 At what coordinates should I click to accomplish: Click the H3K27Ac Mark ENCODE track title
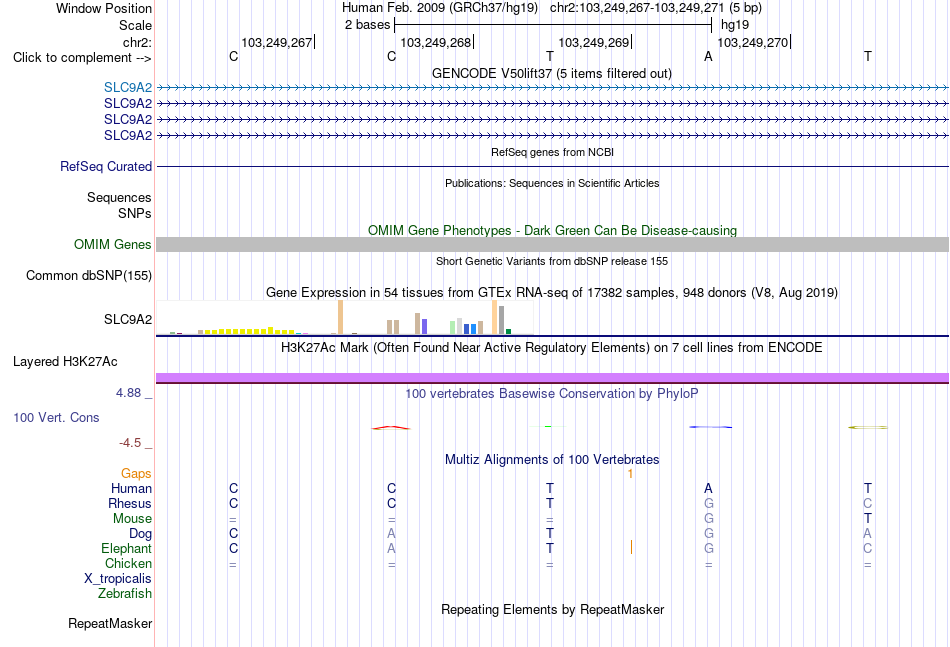[x=552, y=348]
